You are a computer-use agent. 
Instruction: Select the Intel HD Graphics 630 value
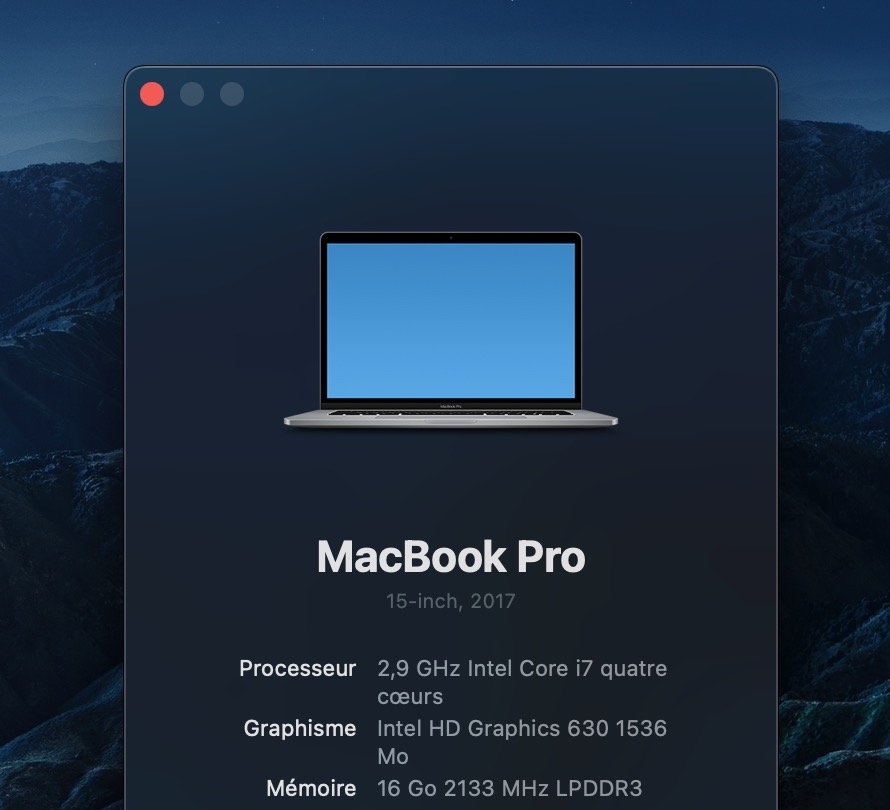pos(522,742)
